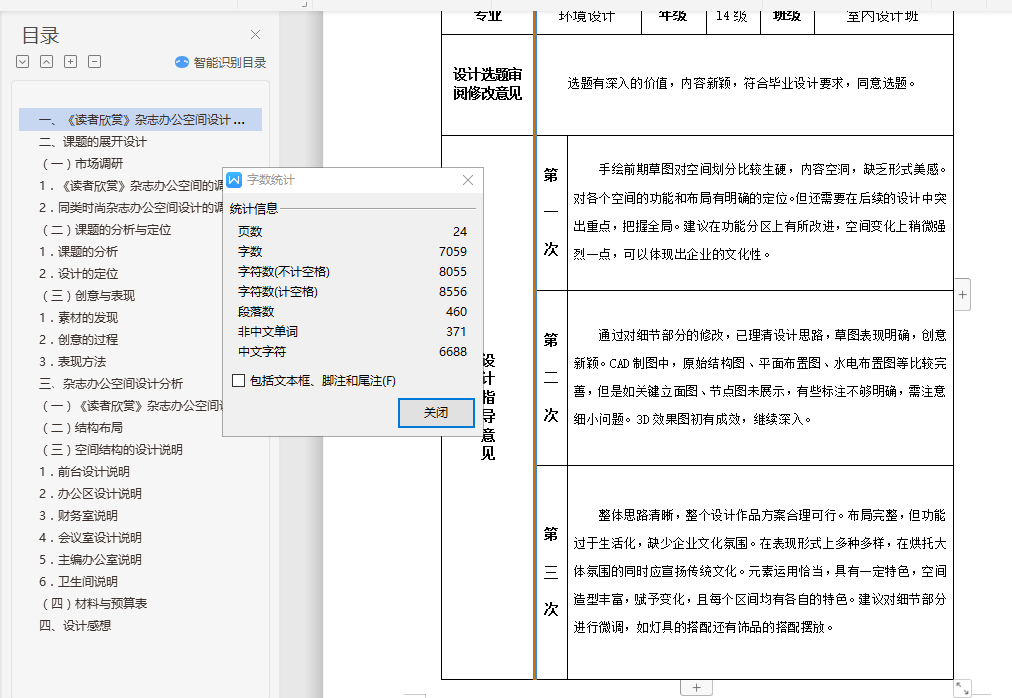
Task: Jump to outline item 5．主编办公室说明
Action: click(90, 559)
